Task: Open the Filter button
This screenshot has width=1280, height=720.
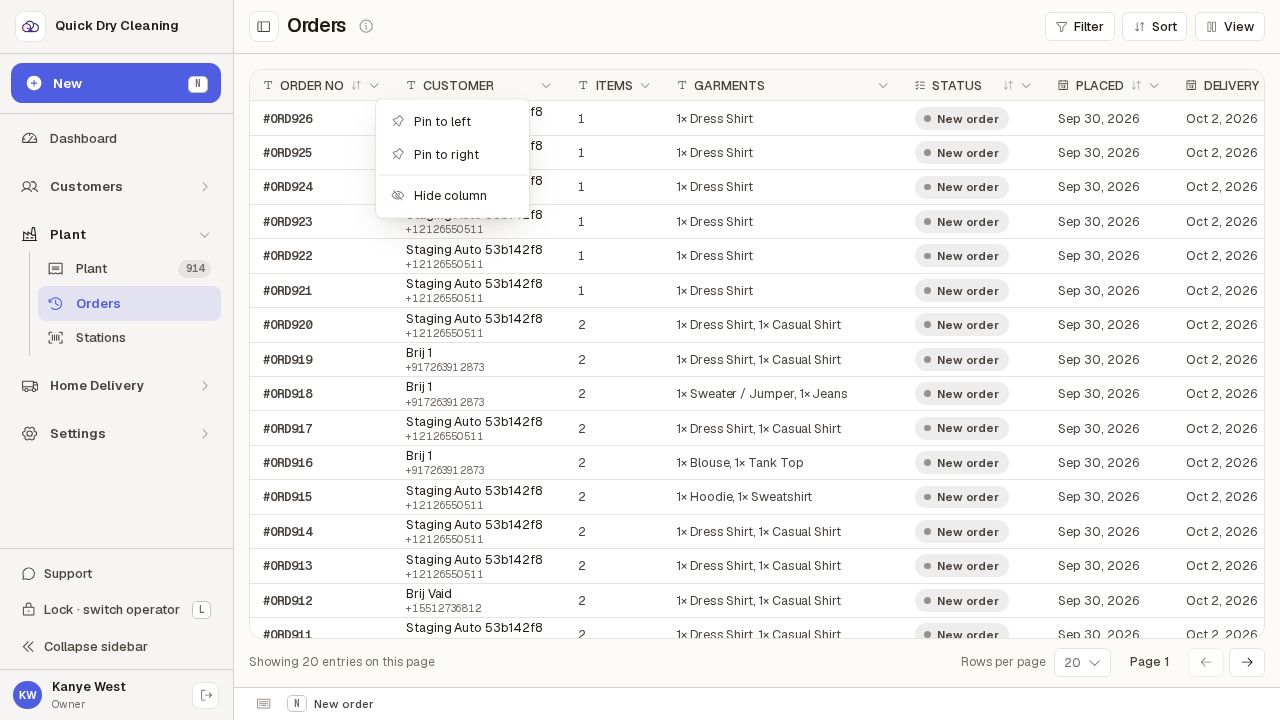Action: click(x=1080, y=26)
